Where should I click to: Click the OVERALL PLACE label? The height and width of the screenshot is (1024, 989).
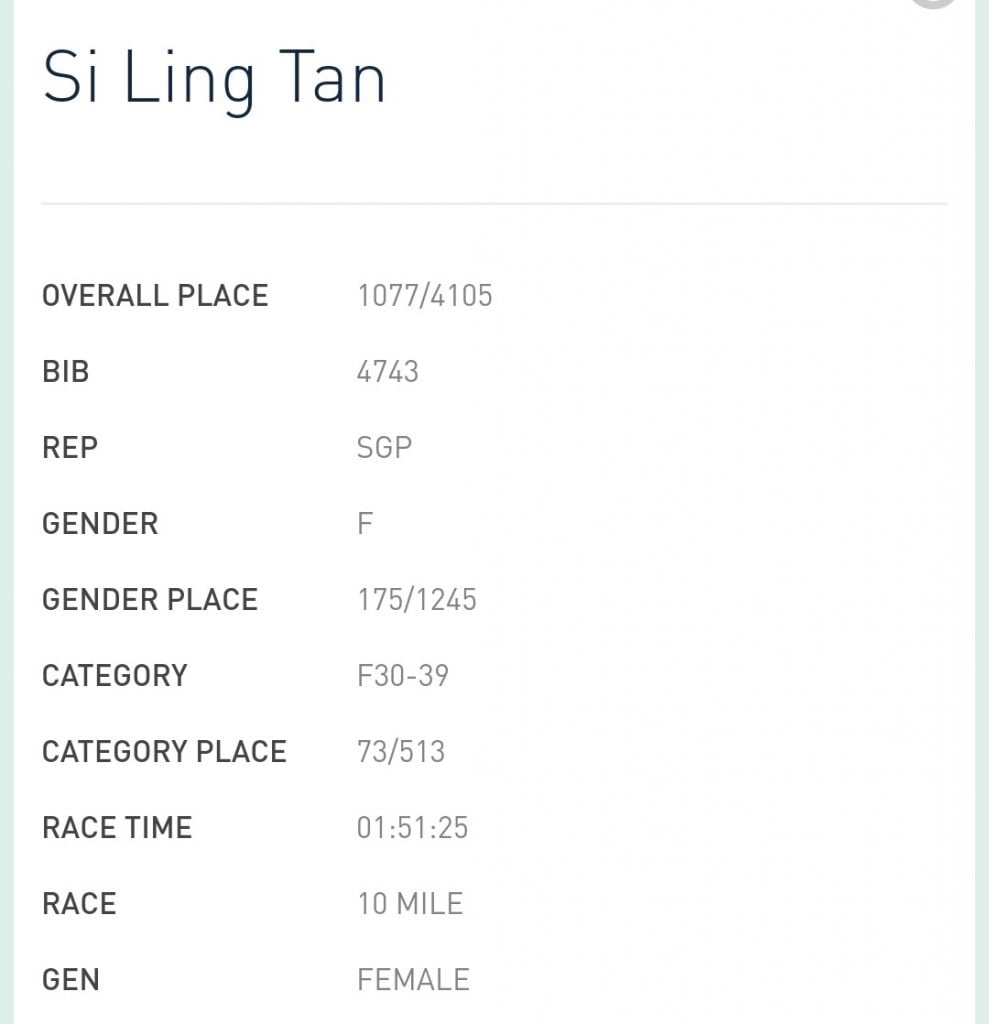[x=155, y=296]
